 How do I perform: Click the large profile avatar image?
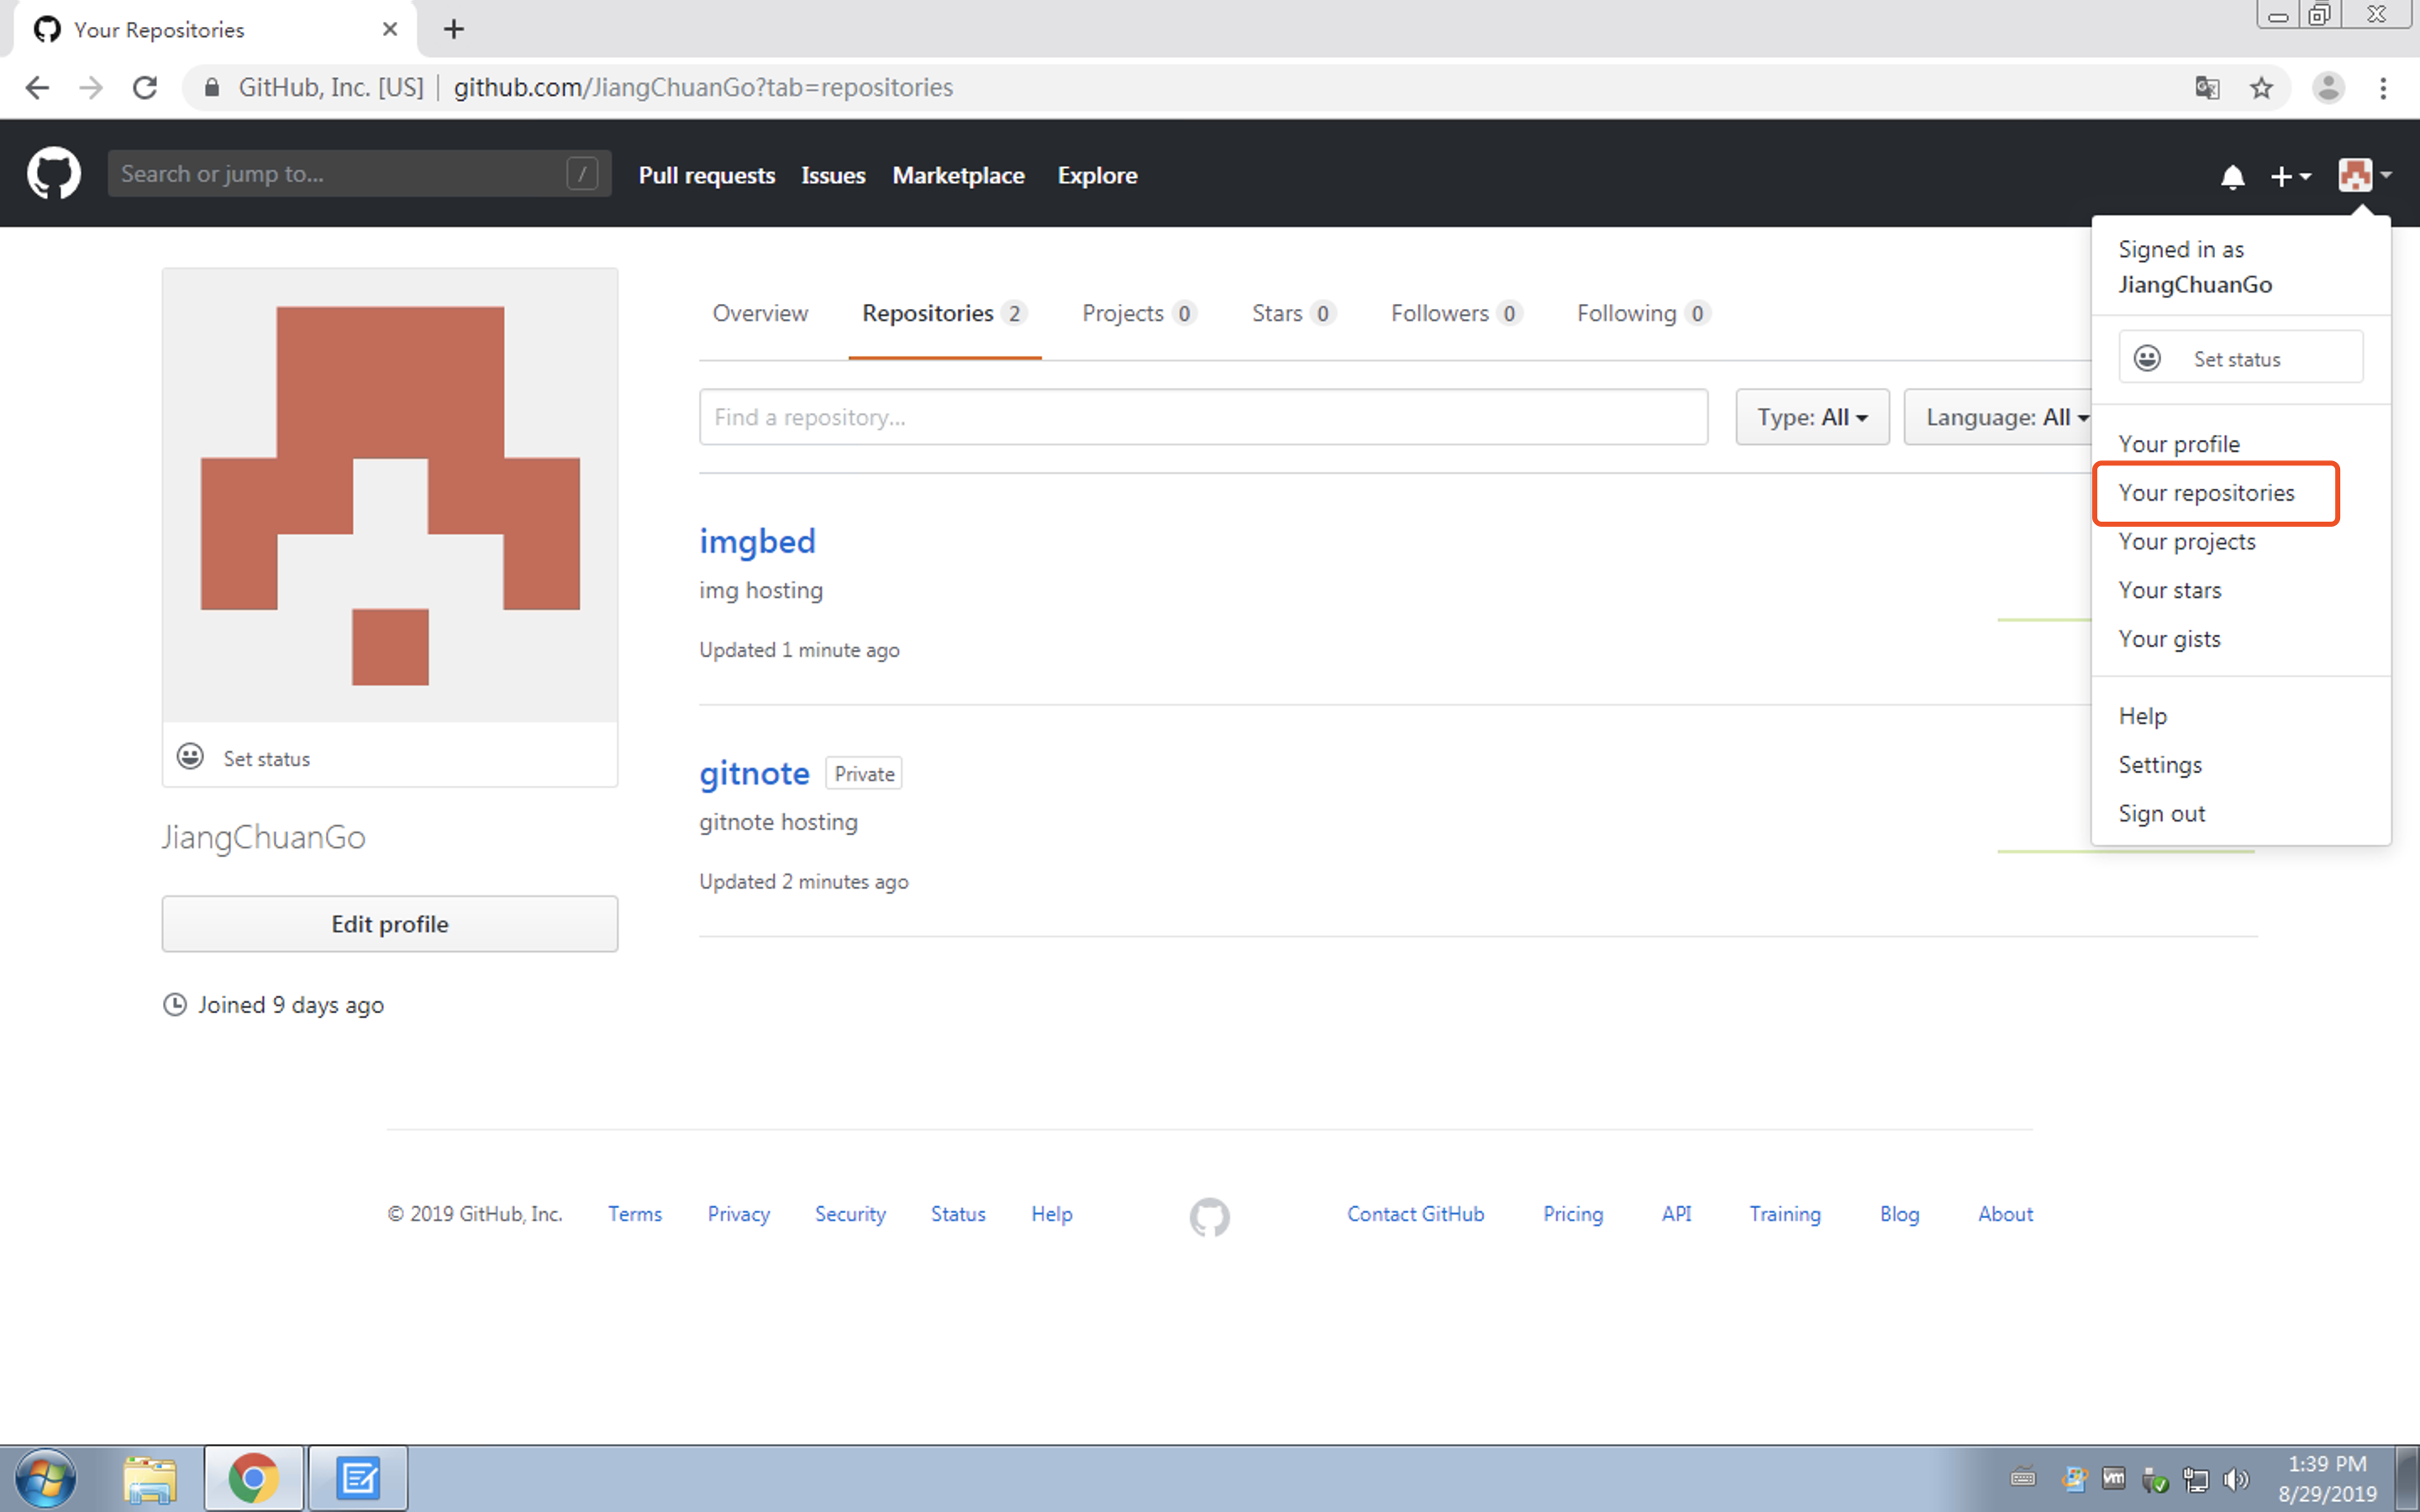389,495
